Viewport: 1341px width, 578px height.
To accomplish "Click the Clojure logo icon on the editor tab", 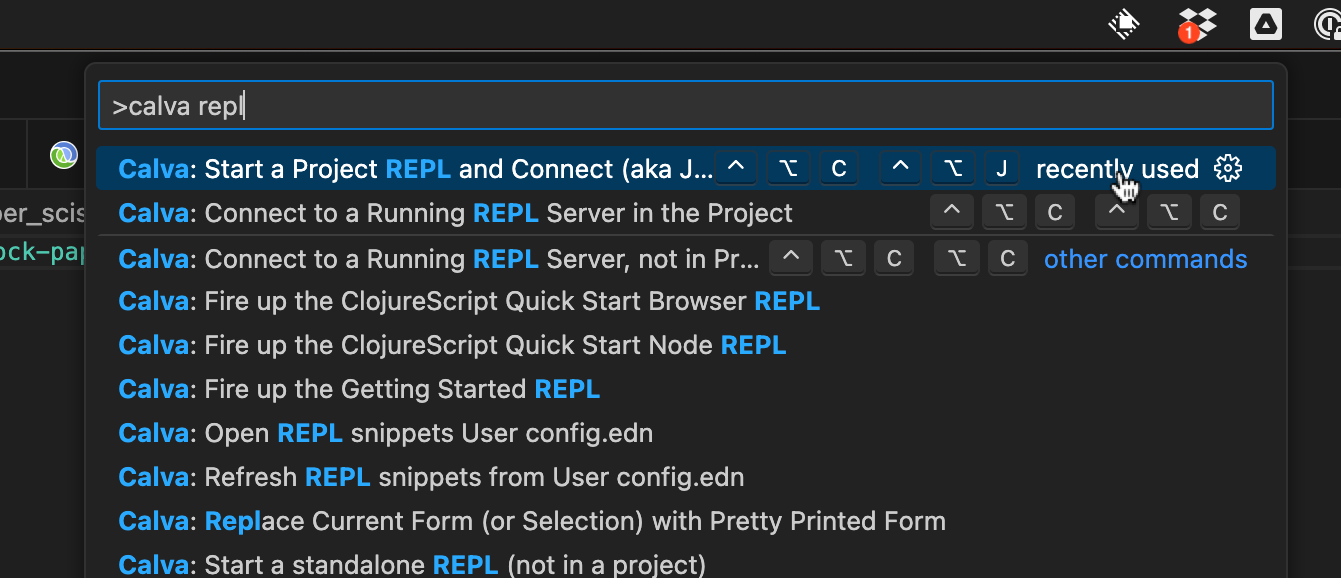I will pyautogui.click(x=63, y=154).
